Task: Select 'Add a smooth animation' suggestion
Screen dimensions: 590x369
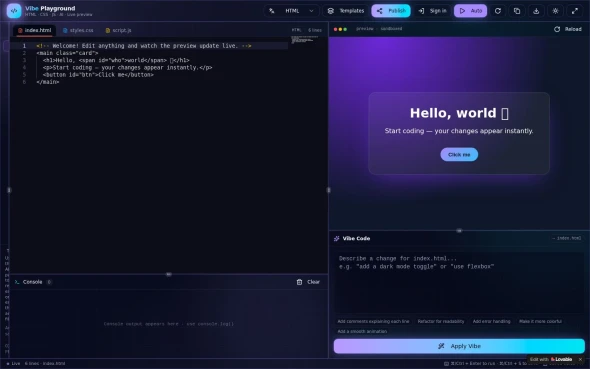Action: pos(362,331)
